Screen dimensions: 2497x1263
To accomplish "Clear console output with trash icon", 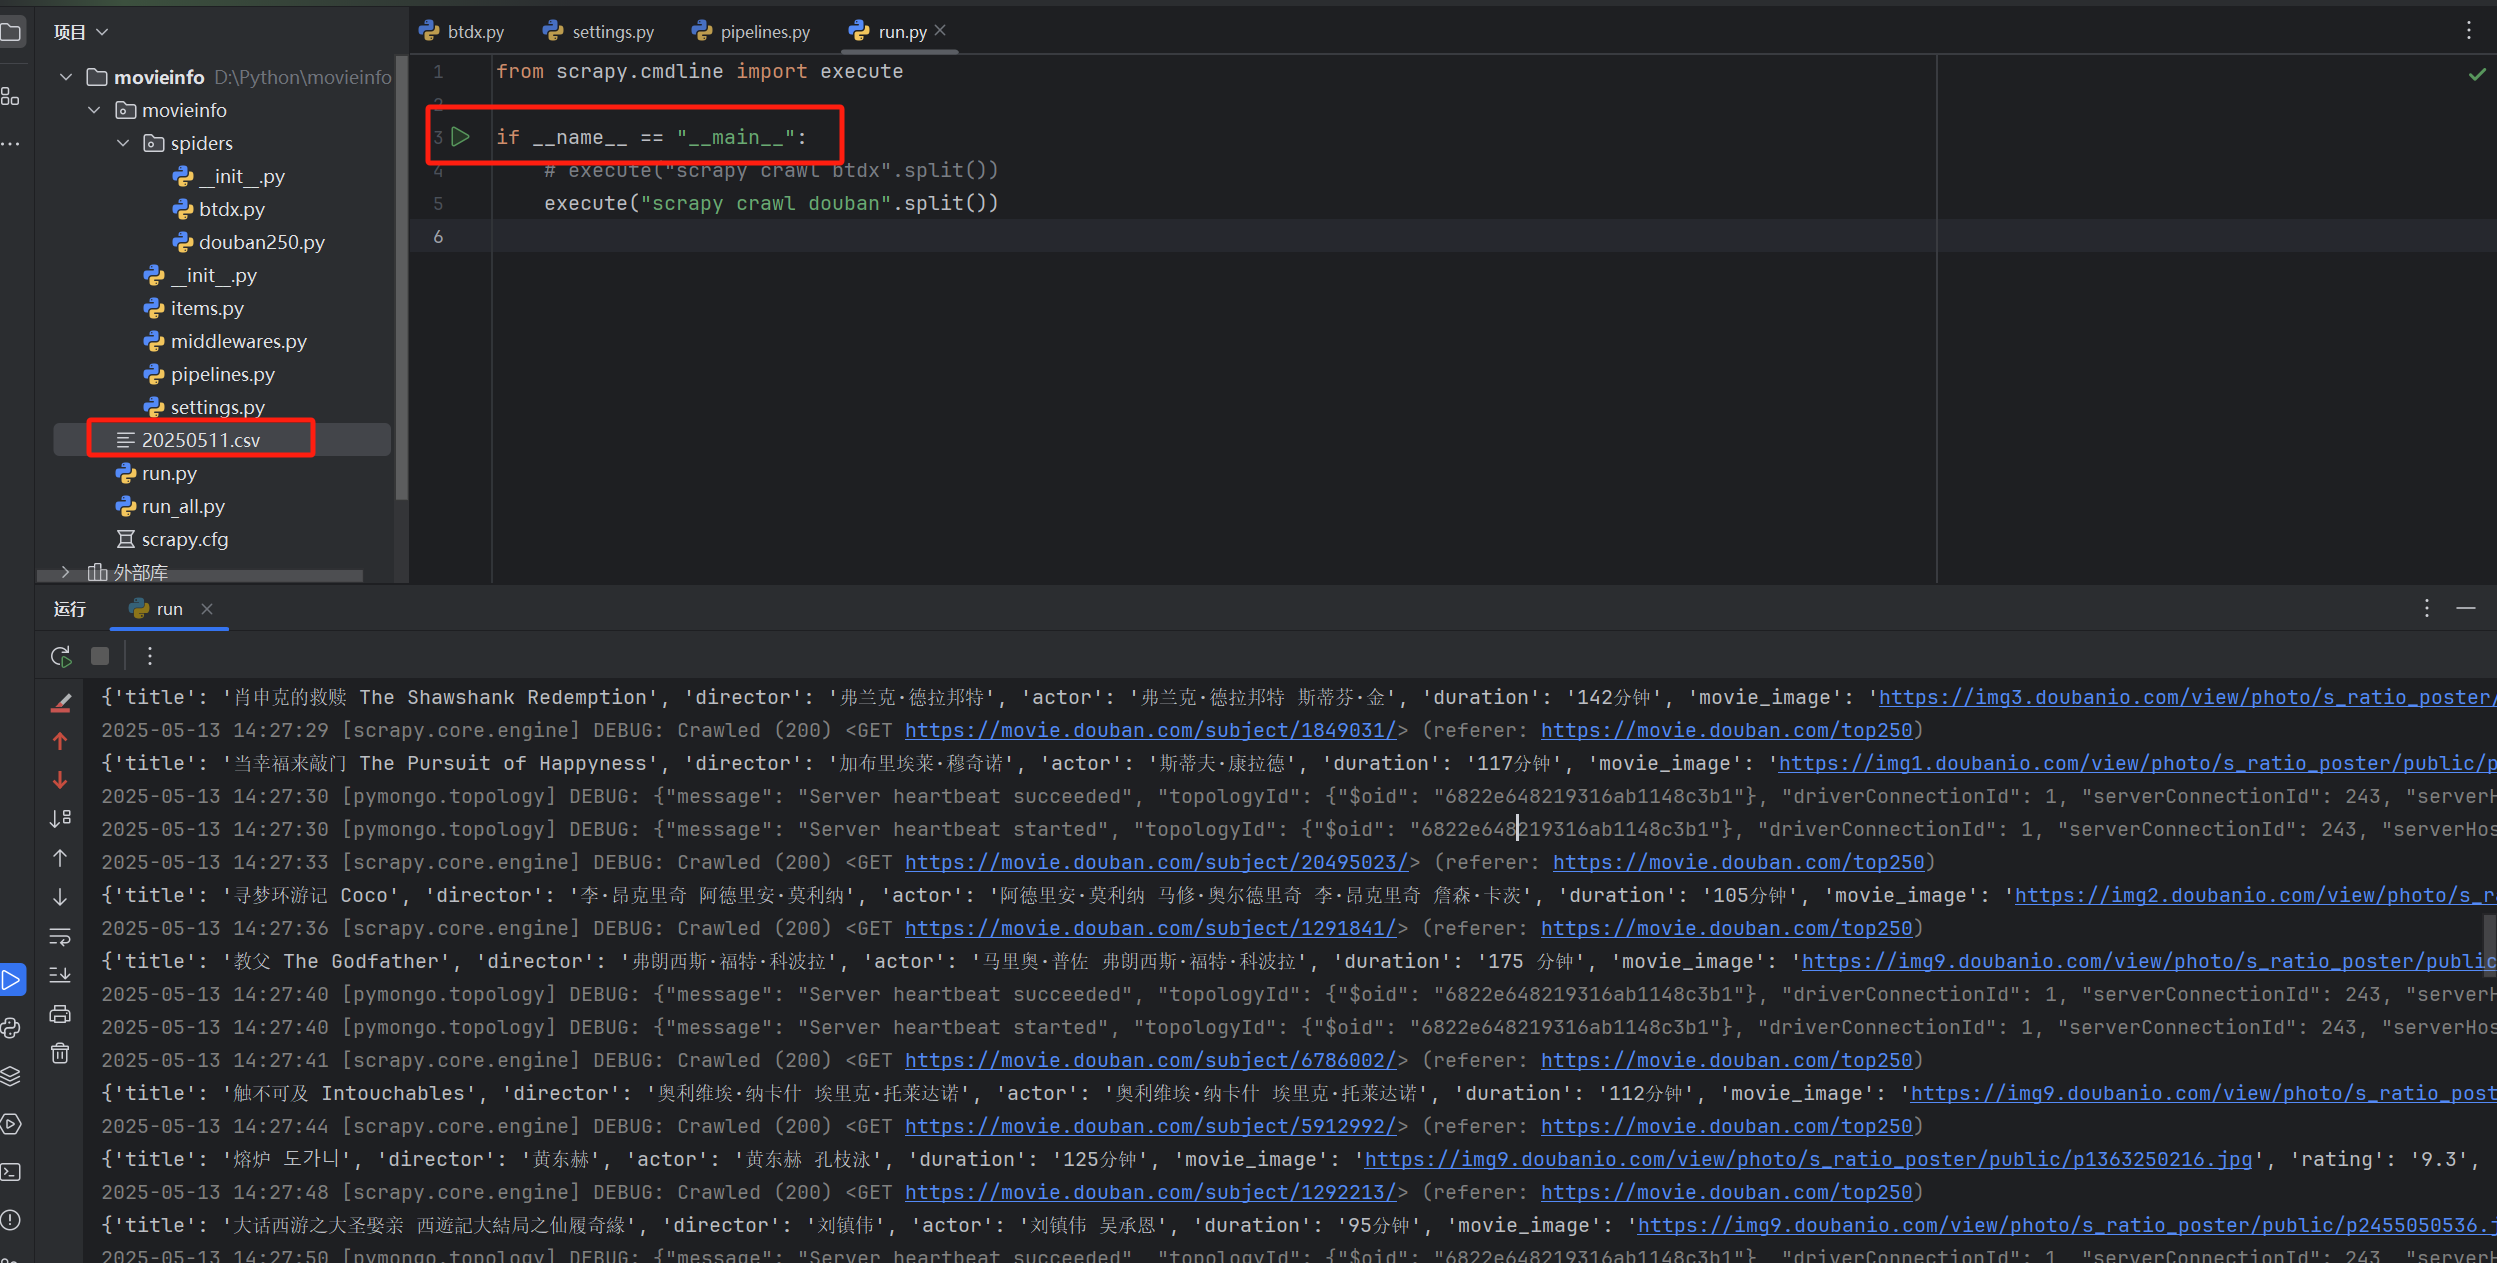I will tap(60, 1053).
